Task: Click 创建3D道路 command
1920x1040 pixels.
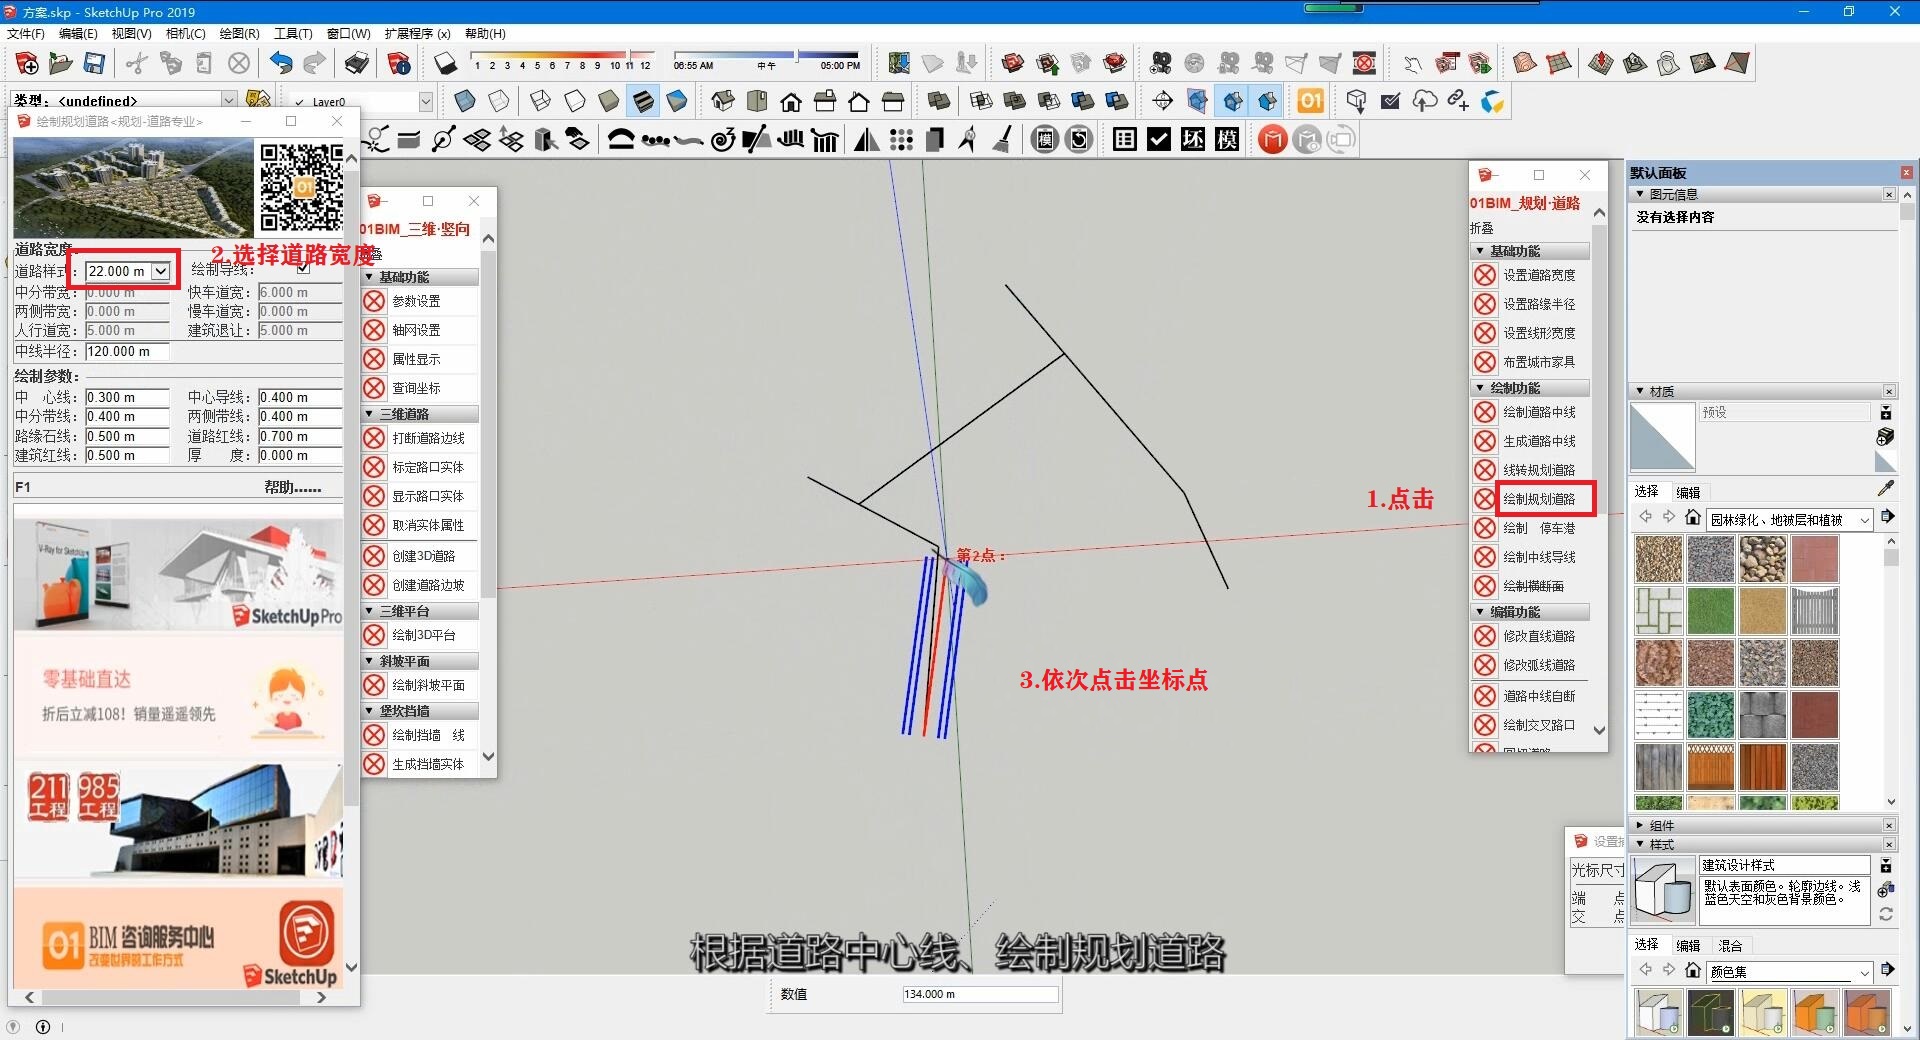Action: click(x=423, y=556)
